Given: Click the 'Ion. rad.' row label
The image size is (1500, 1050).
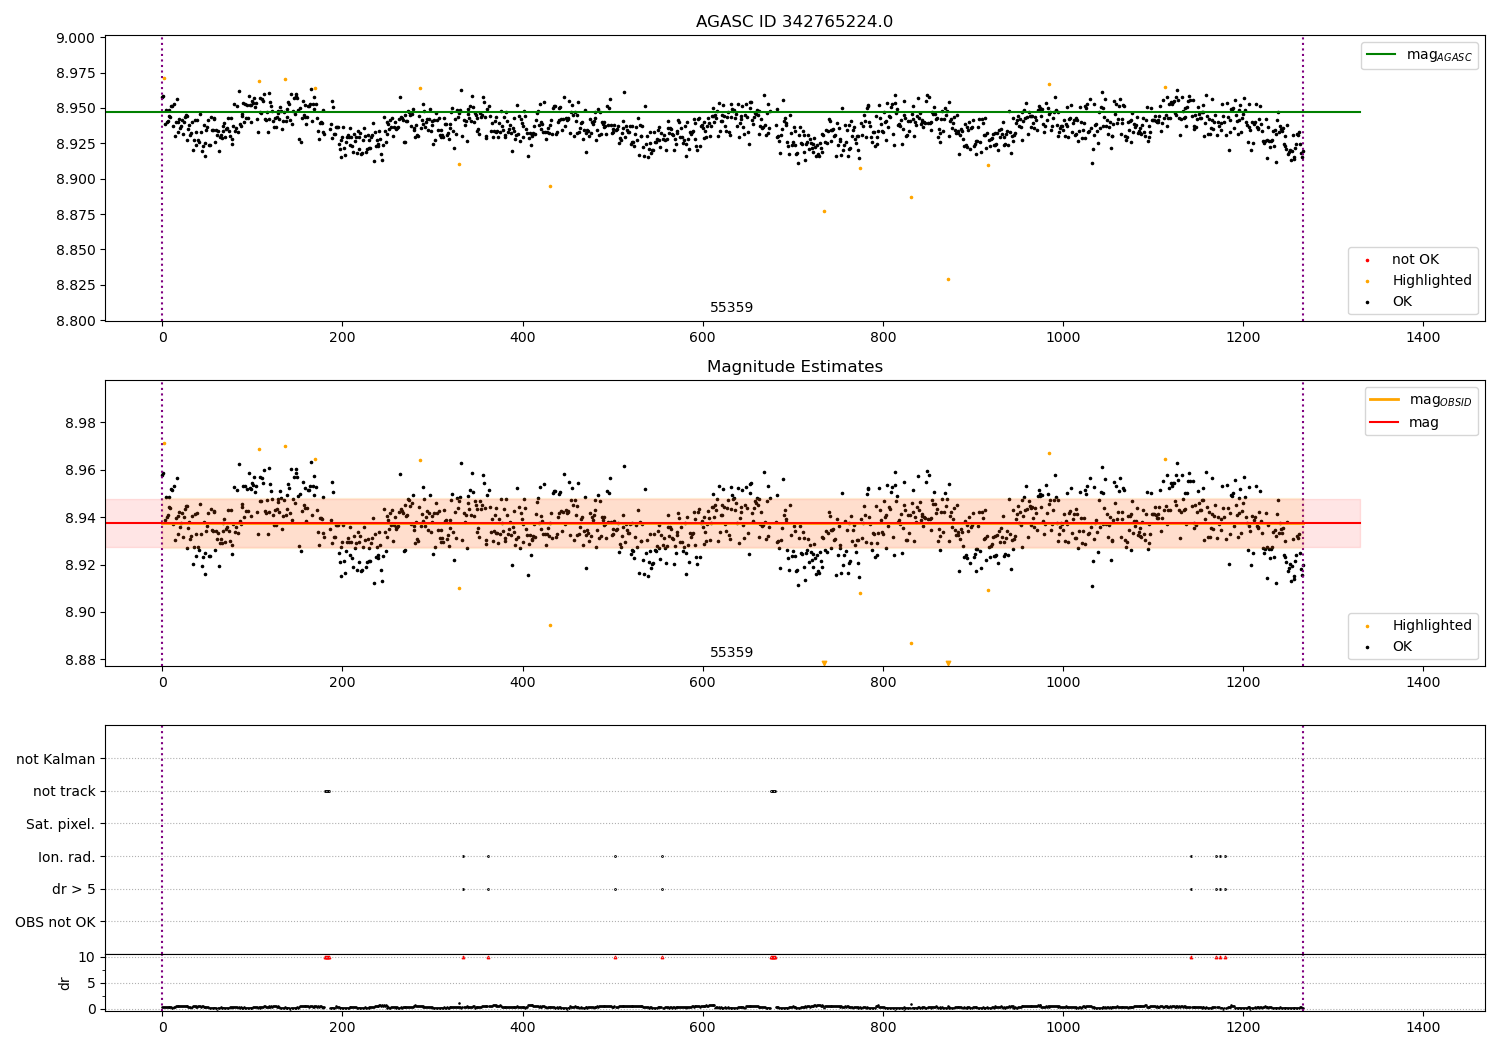Looking at the screenshot, I should click(x=67, y=857).
